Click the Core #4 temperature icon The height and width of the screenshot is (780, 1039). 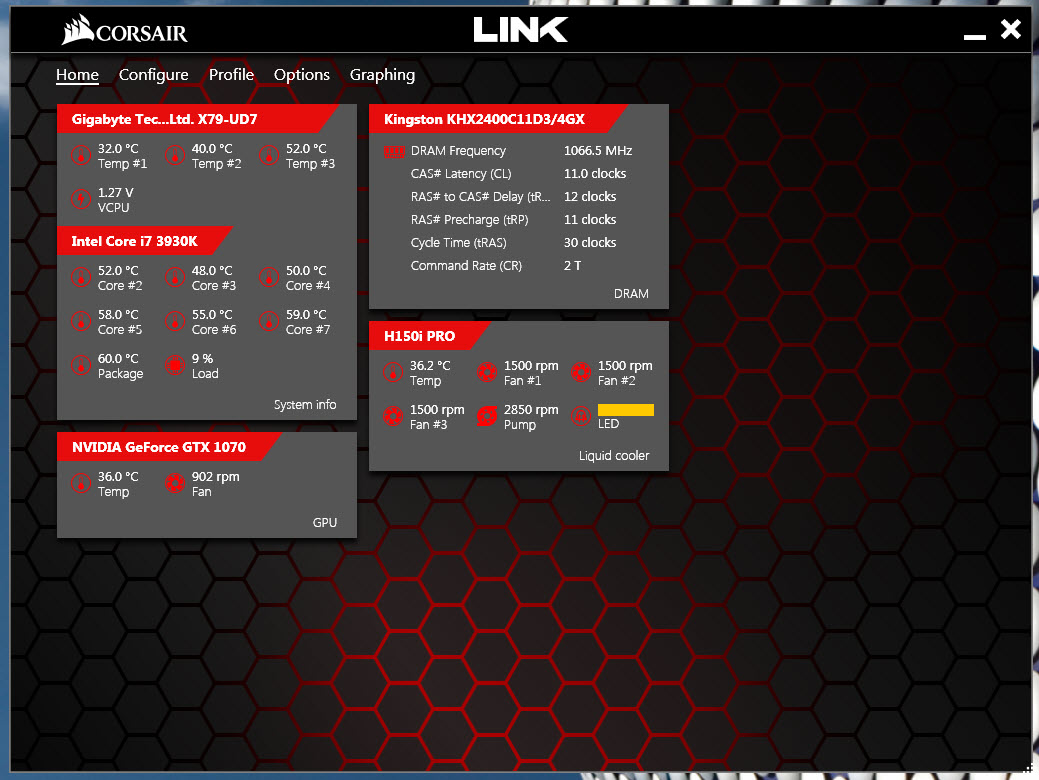tap(268, 278)
